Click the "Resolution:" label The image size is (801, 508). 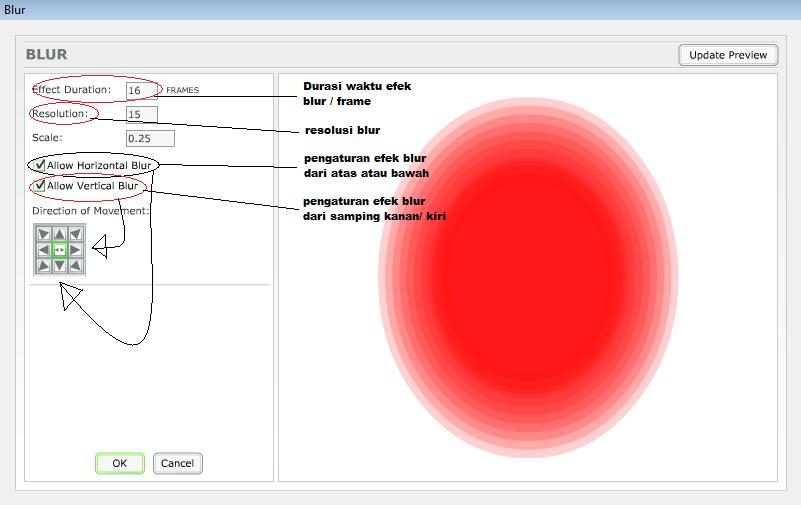tap(60, 113)
